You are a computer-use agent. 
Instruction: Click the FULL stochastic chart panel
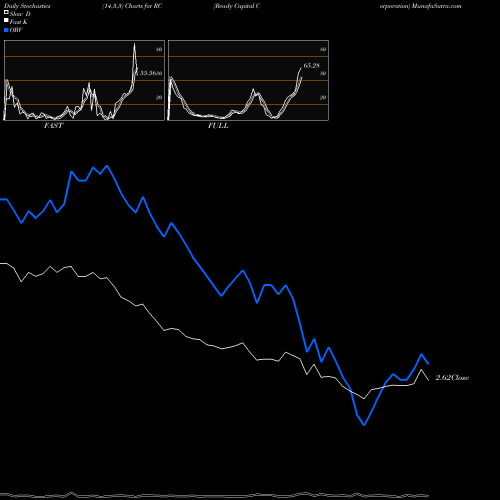248,80
